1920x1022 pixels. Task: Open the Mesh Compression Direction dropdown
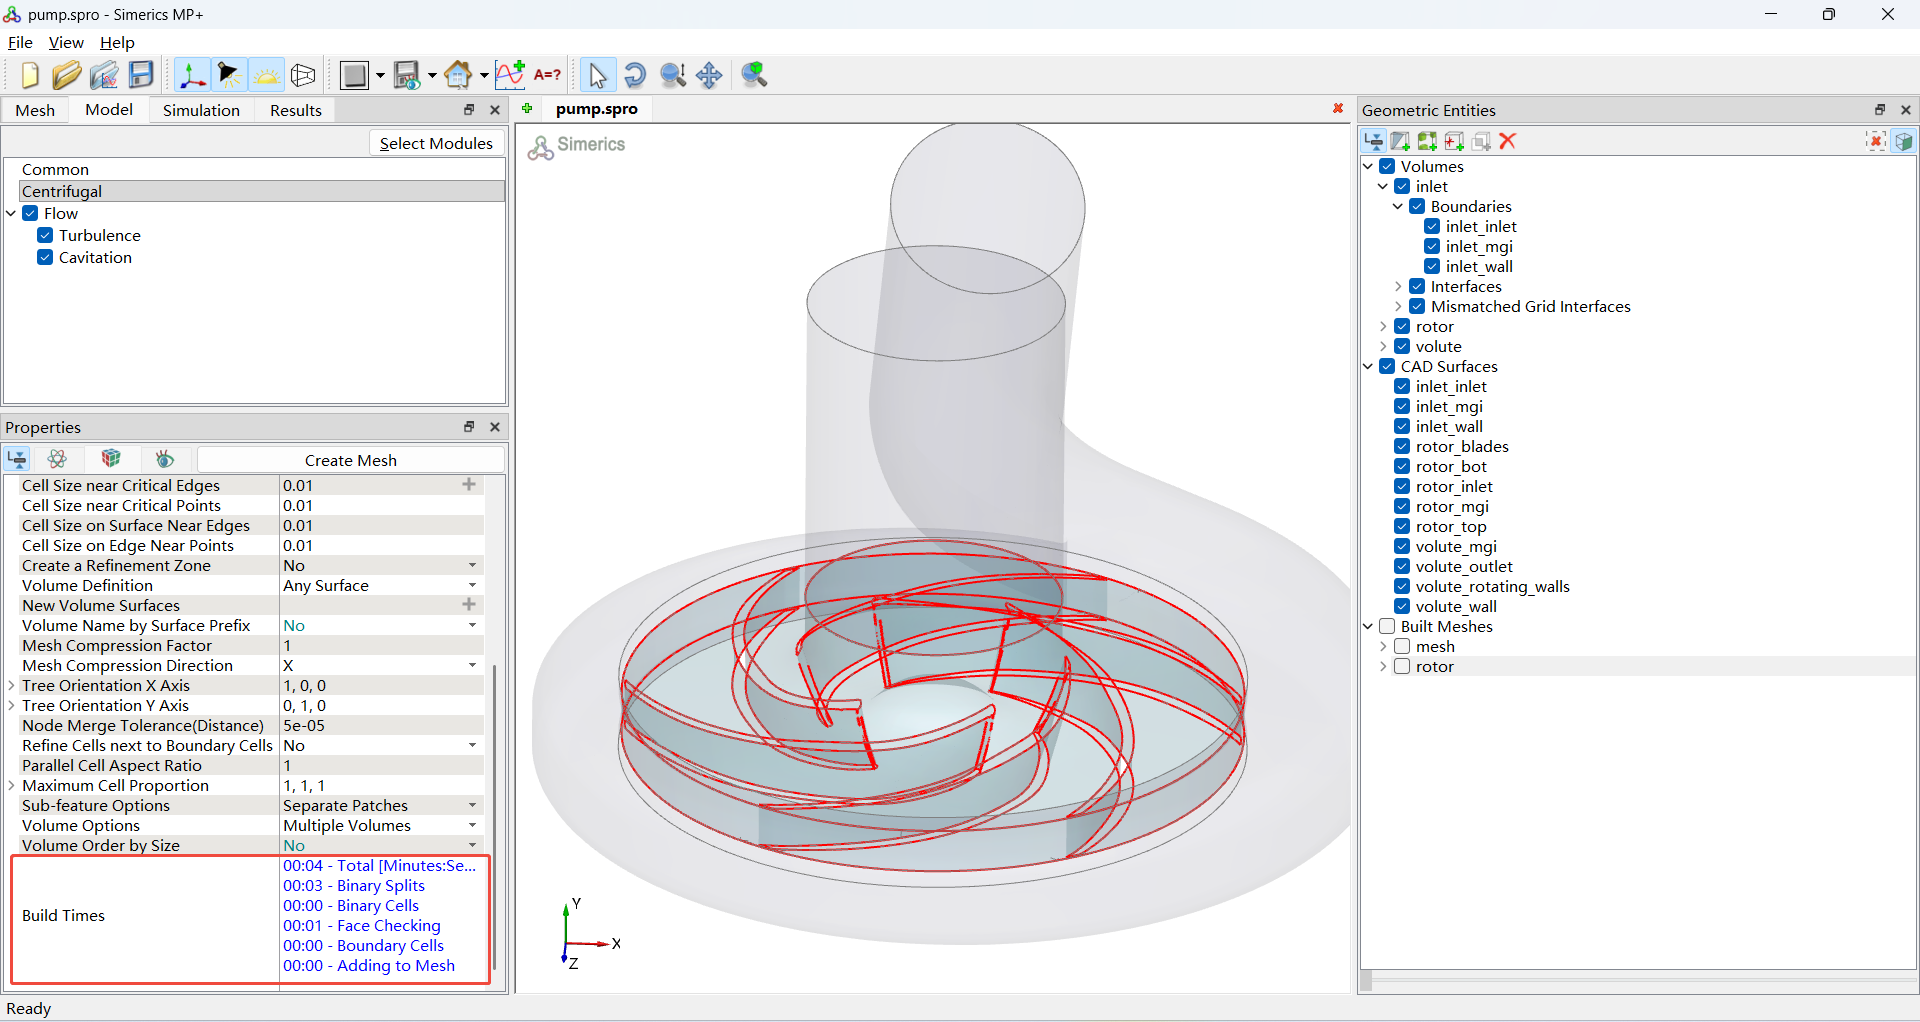pyautogui.click(x=472, y=665)
